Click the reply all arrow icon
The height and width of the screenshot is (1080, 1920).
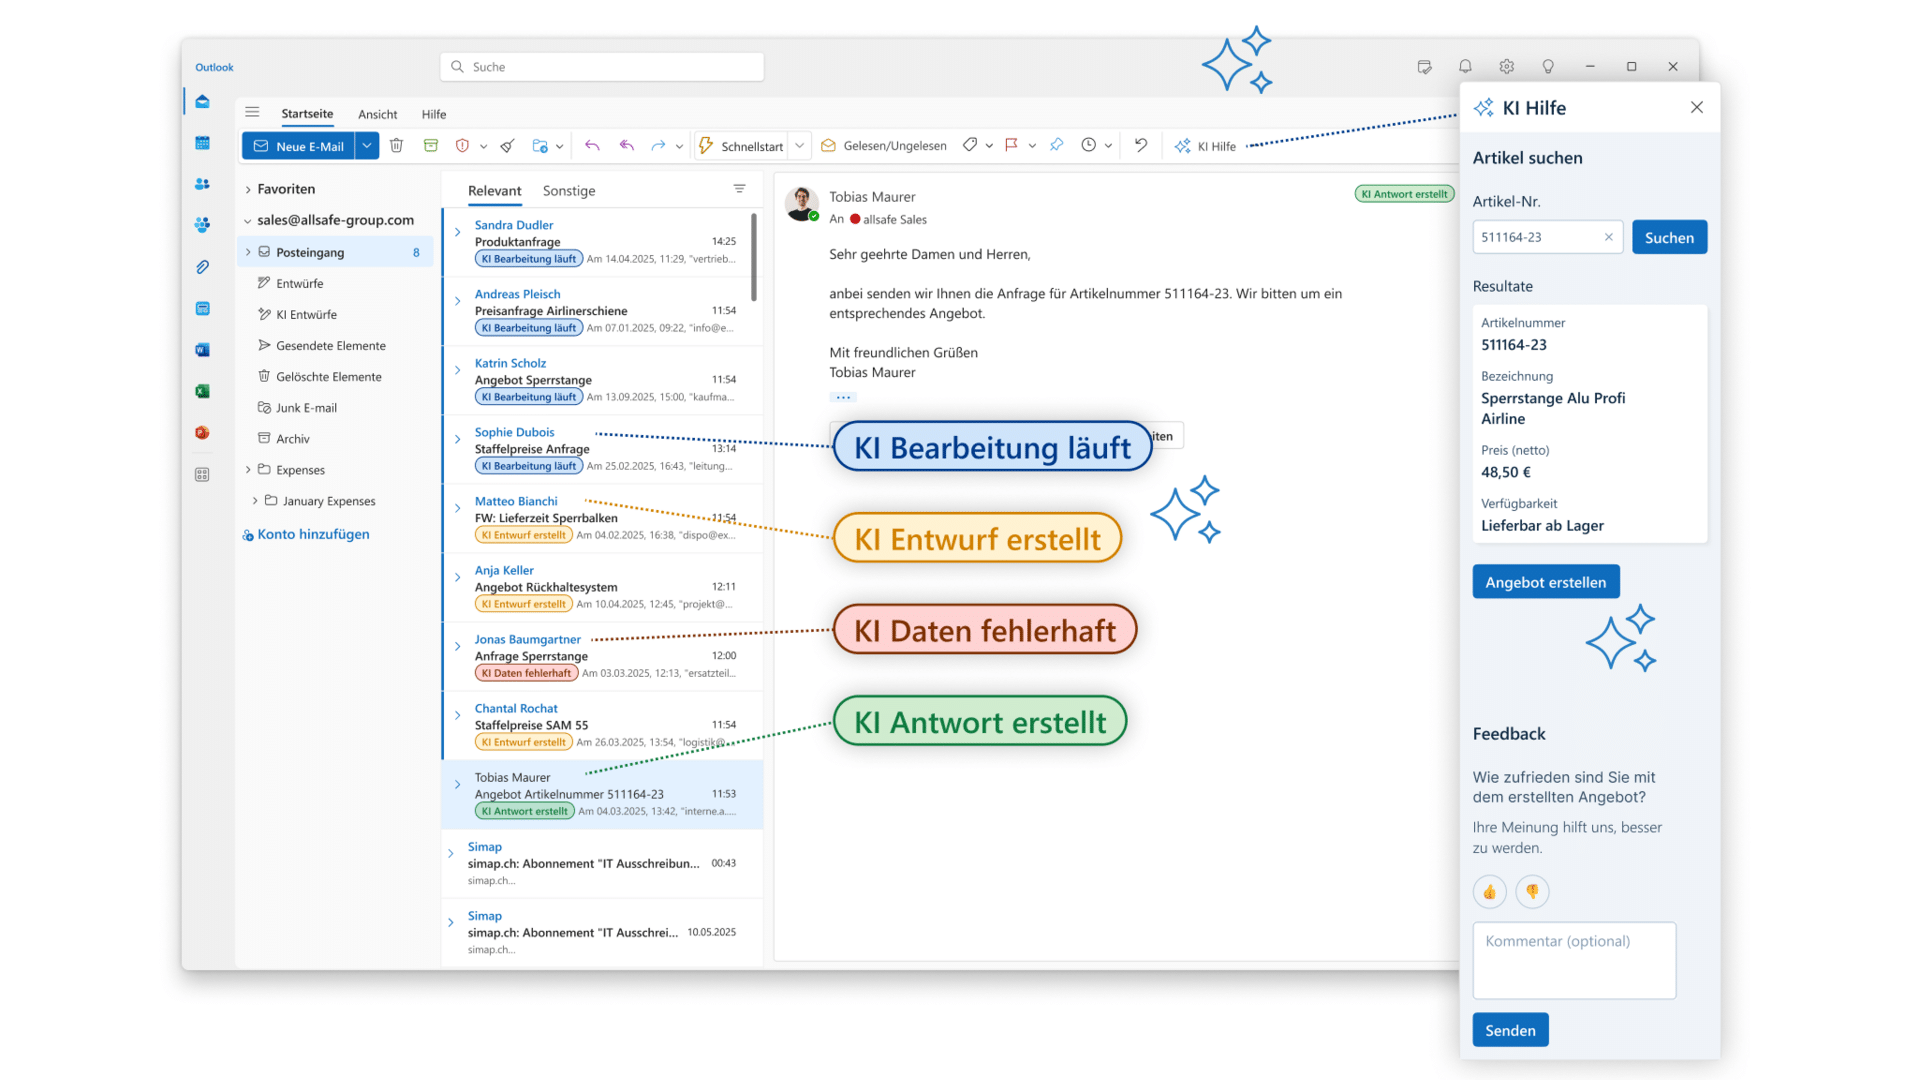click(626, 146)
